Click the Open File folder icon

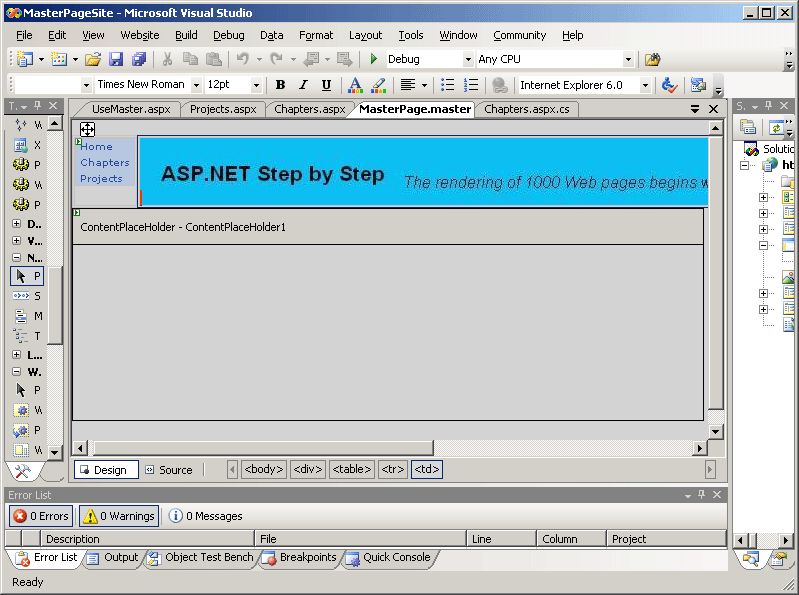point(92,60)
